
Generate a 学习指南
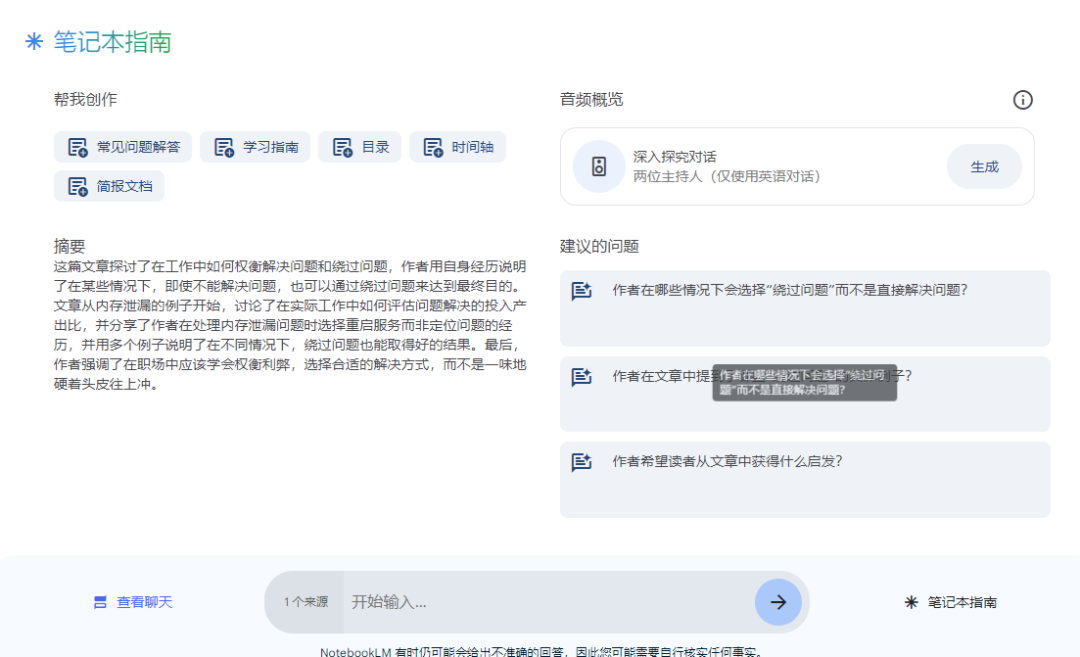pos(255,147)
